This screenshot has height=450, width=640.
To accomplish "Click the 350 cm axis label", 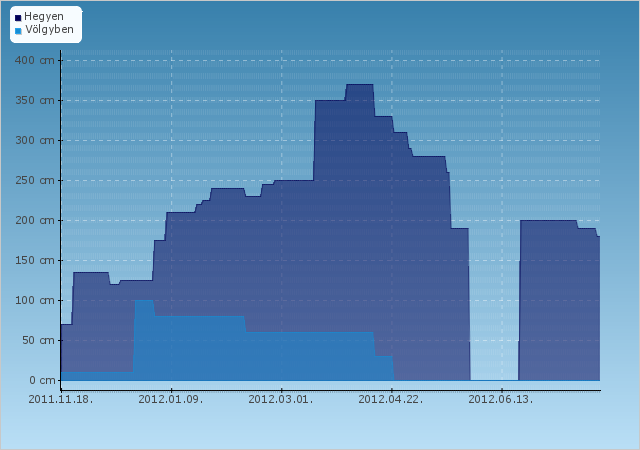I will click(x=35, y=100).
